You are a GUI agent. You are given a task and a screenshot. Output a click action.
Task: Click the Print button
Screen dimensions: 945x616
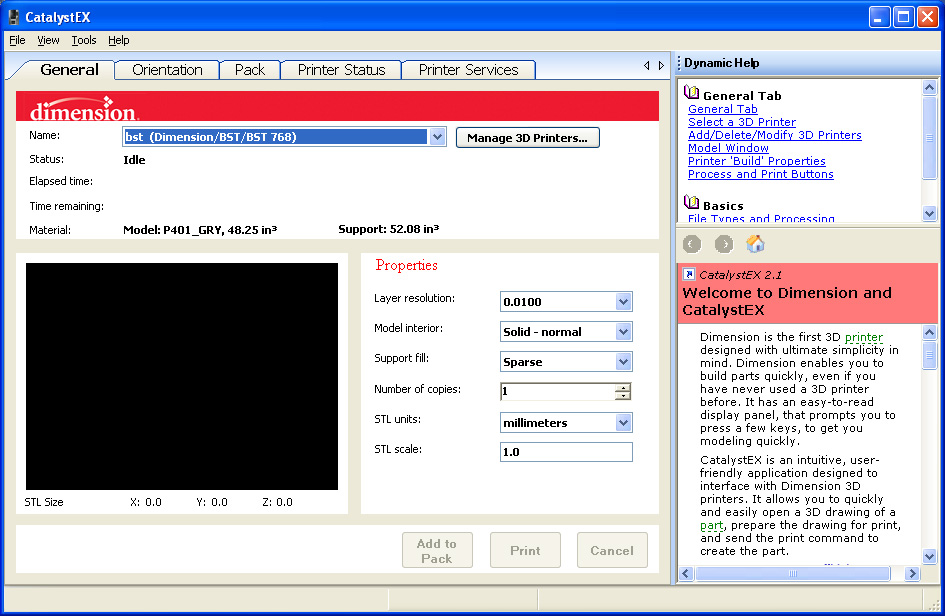pyautogui.click(x=525, y=550)
